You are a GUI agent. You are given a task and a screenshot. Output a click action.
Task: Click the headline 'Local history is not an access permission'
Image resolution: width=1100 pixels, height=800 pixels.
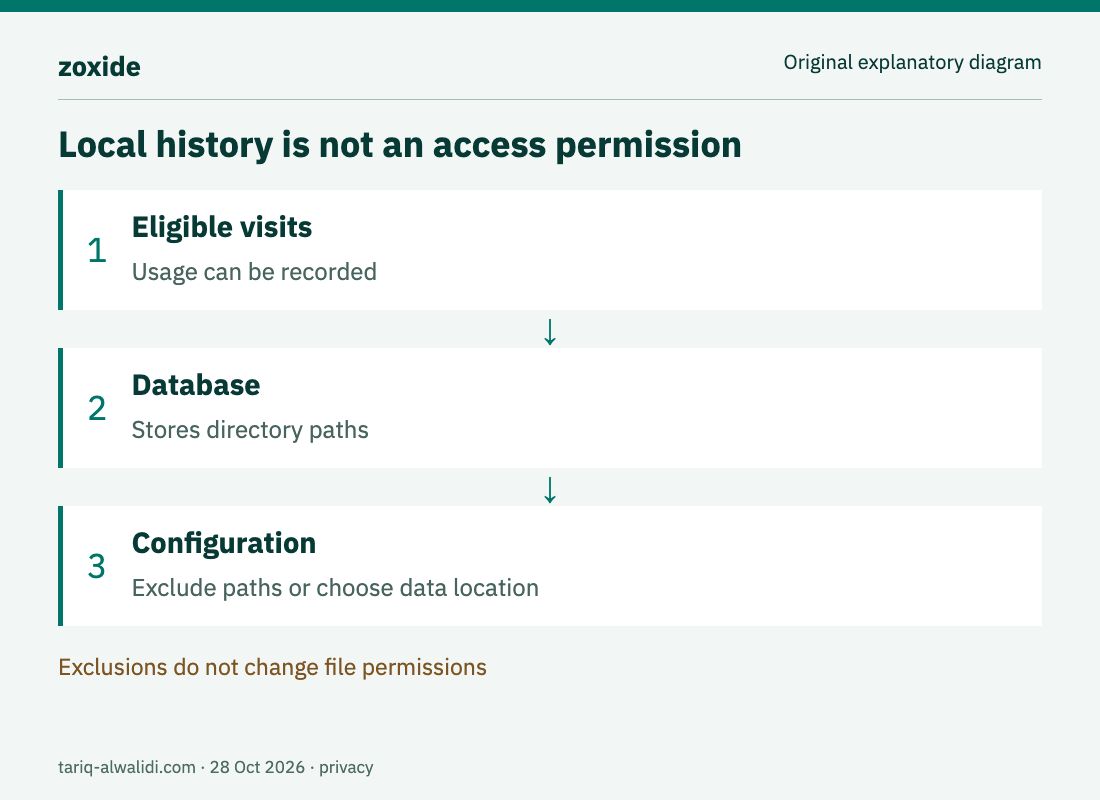pos(400,145)
